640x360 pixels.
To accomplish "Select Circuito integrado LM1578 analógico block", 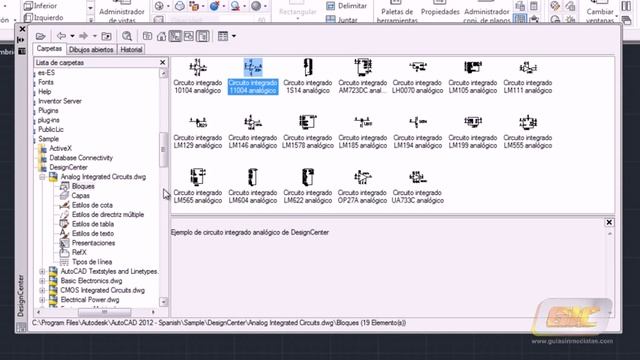I will (308, 132).
